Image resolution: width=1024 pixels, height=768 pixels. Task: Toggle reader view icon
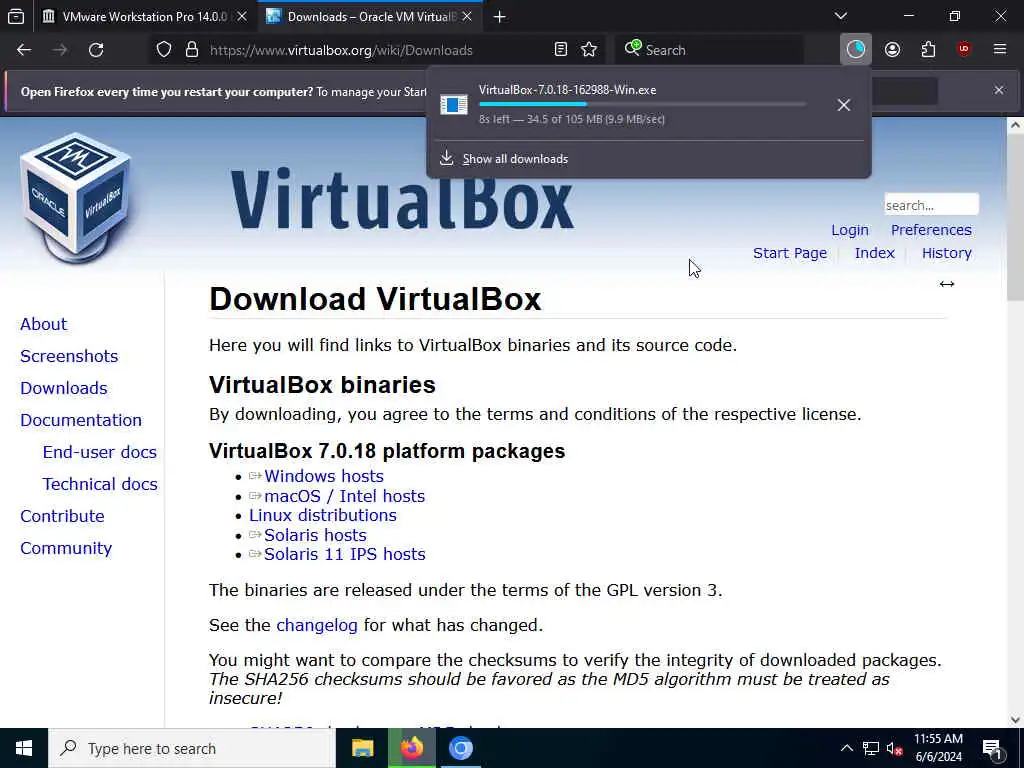point(560,50)
